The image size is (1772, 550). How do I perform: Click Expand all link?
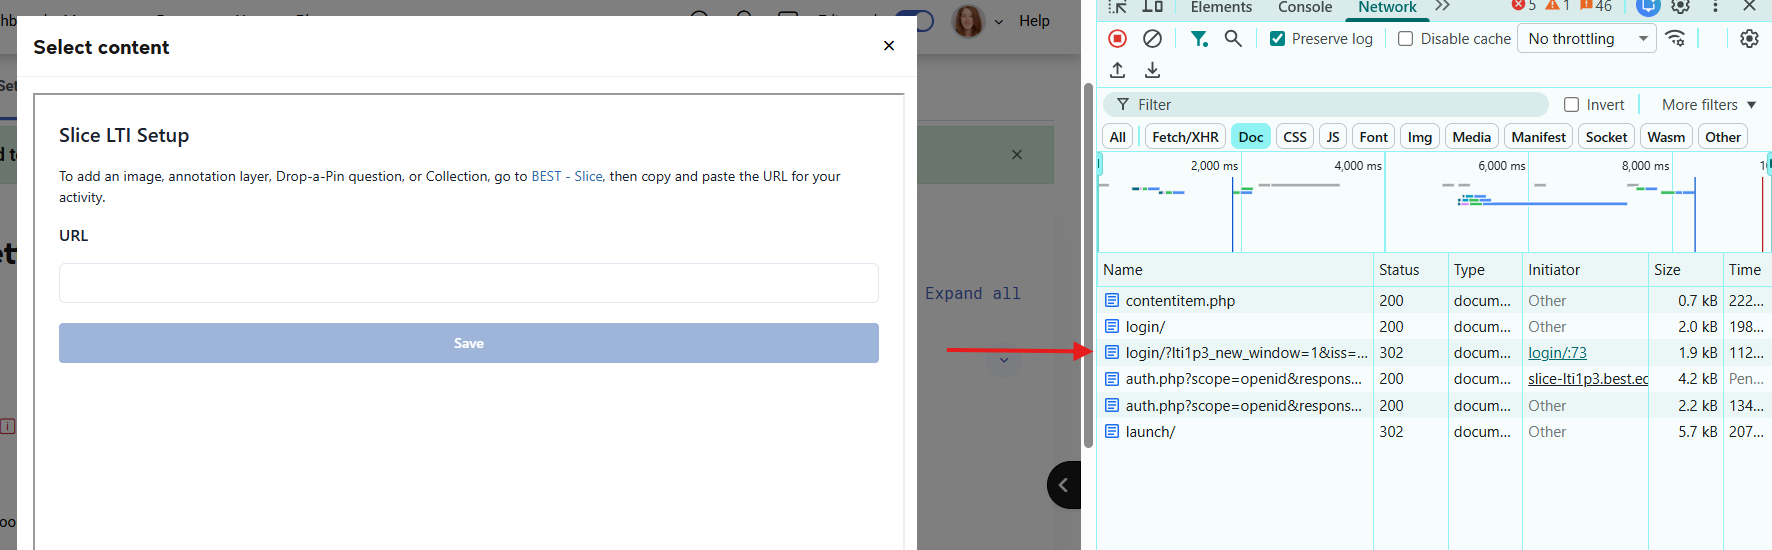pyautogui.click(x=972, y=294)
